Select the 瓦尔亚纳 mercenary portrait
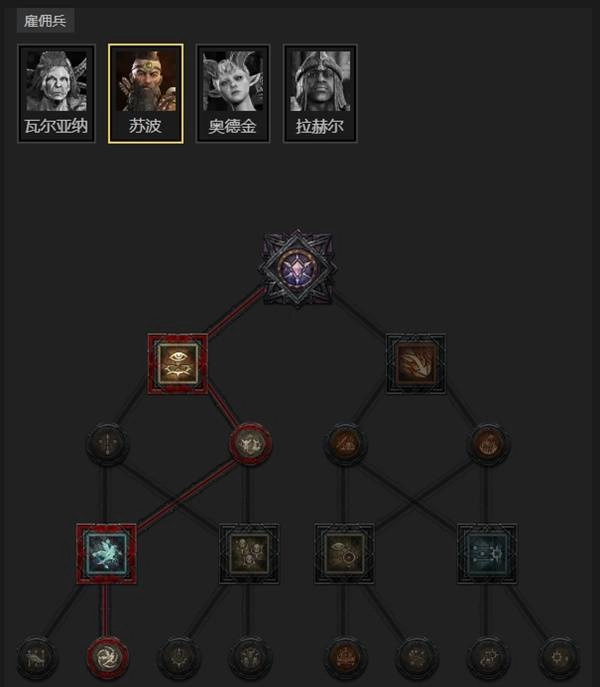The width and height of the screenshot is (600, 687). [x=56, y=93]
